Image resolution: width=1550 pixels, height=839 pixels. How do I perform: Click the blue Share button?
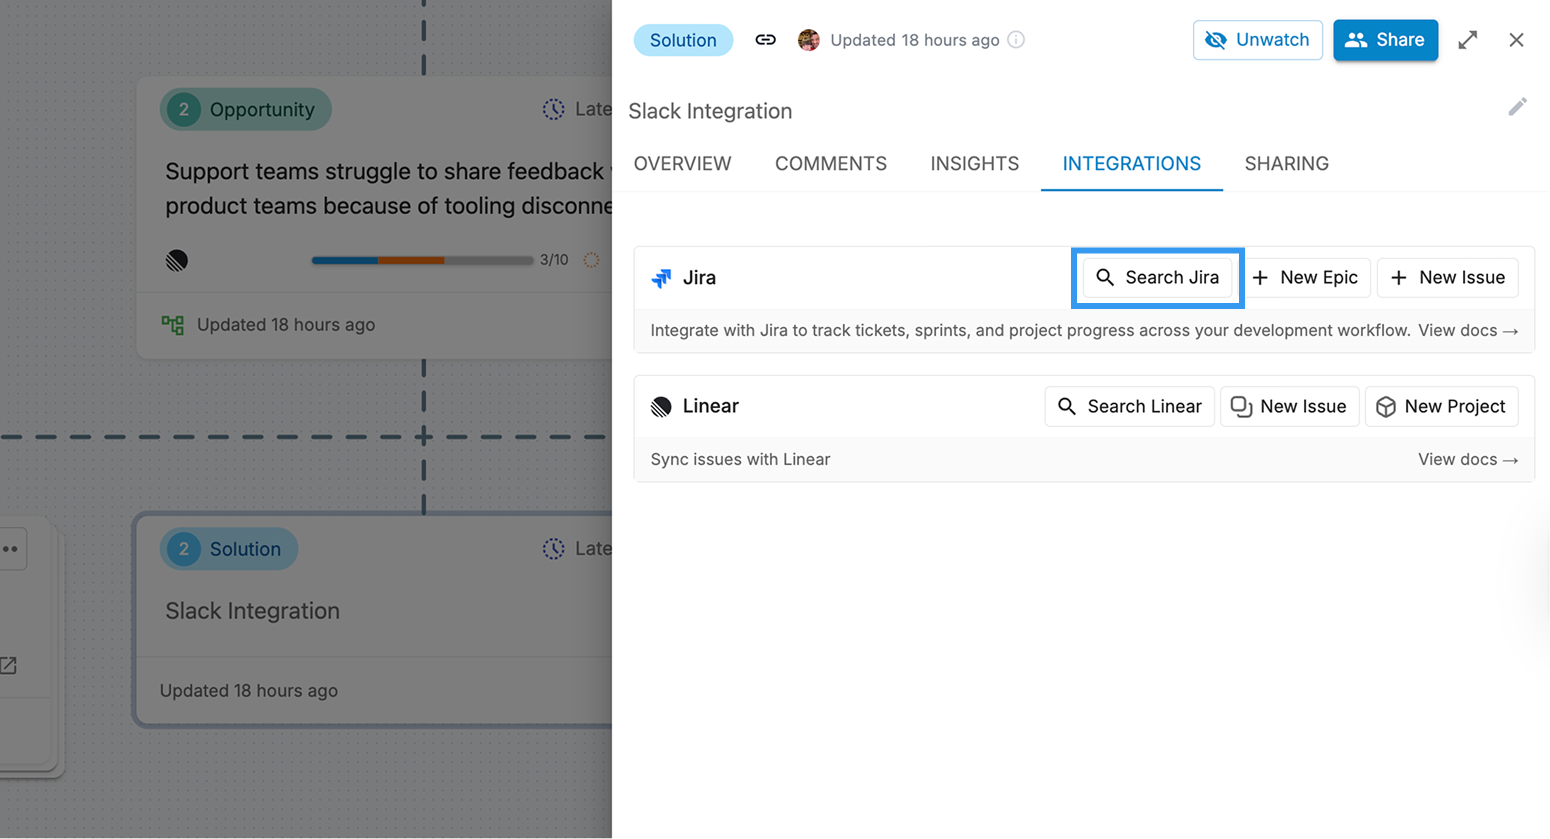pos(1385,40)
